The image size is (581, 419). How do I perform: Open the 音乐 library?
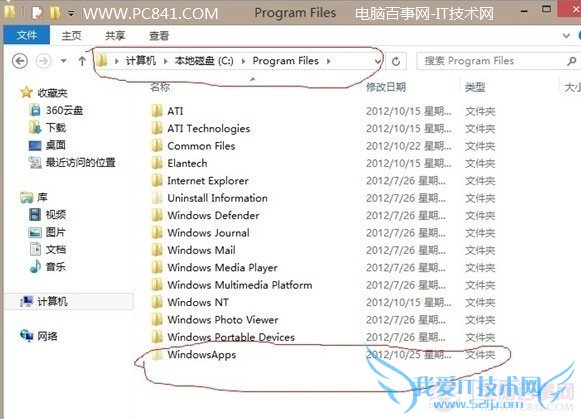56,267
